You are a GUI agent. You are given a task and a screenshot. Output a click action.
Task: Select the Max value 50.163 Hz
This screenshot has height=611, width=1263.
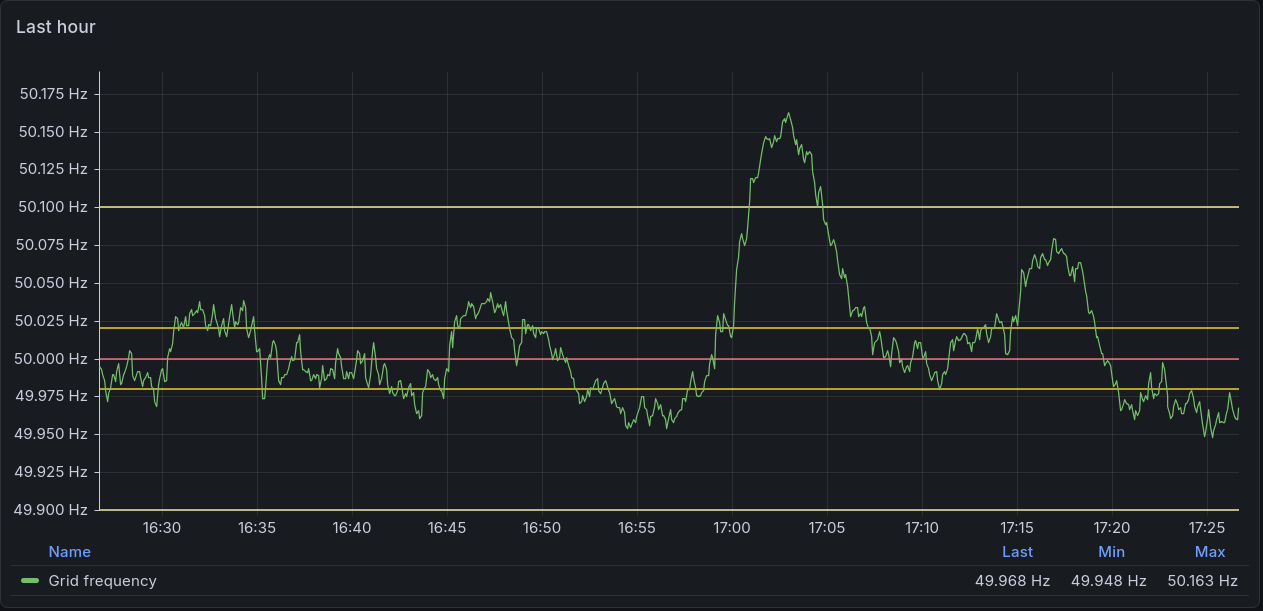[1202, 580]
